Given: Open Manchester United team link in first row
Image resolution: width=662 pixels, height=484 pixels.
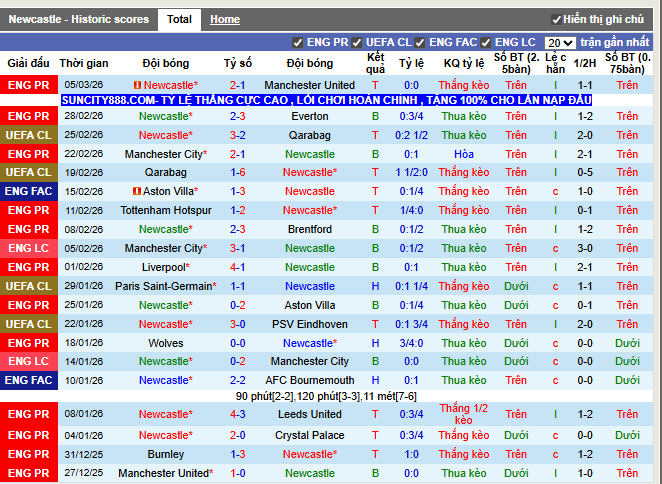Looking at the screenshot, I should tap(309, 86).
